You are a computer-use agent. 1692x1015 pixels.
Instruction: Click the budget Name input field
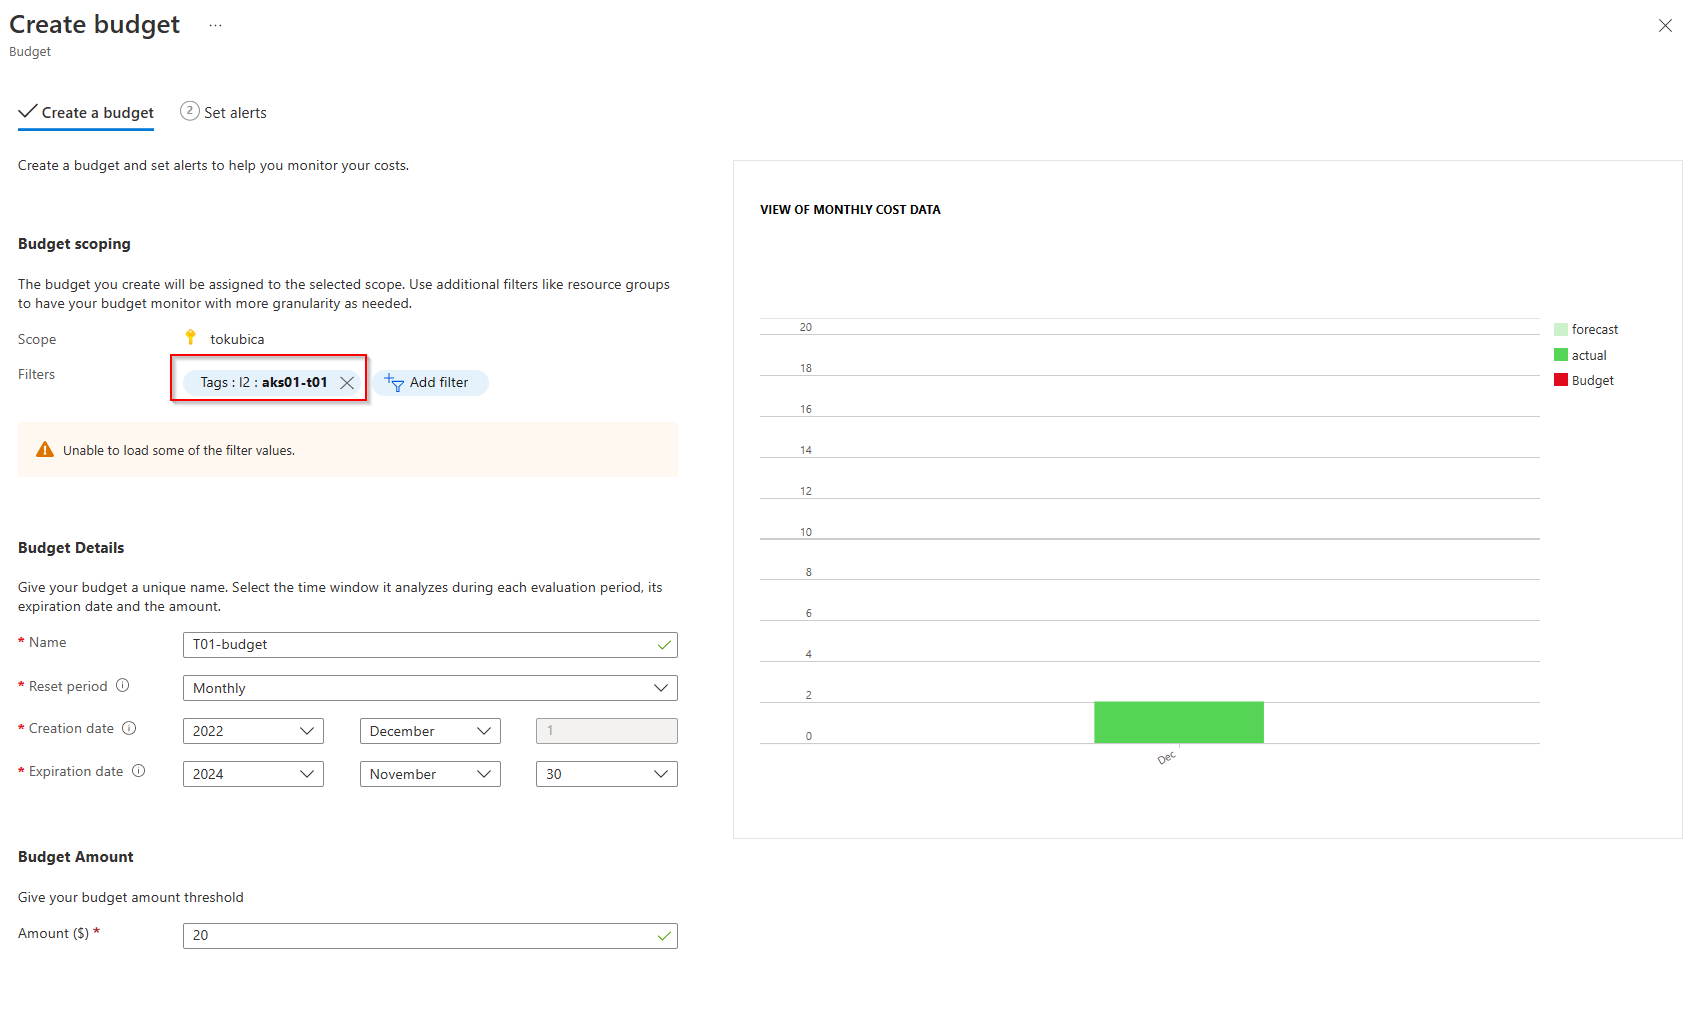(x=420, y=645)
